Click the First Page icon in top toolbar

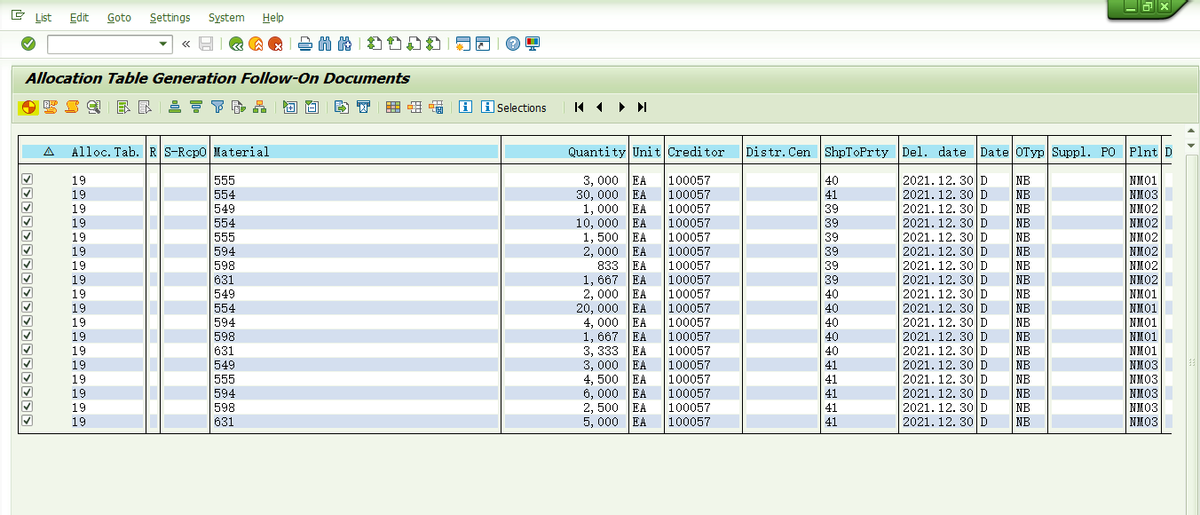tap(373, 44)
